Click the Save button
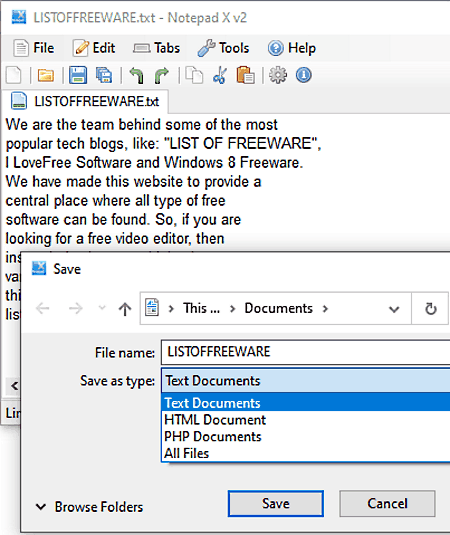The height and width of the screenshot is (535, 450). (x=276, y=504)
